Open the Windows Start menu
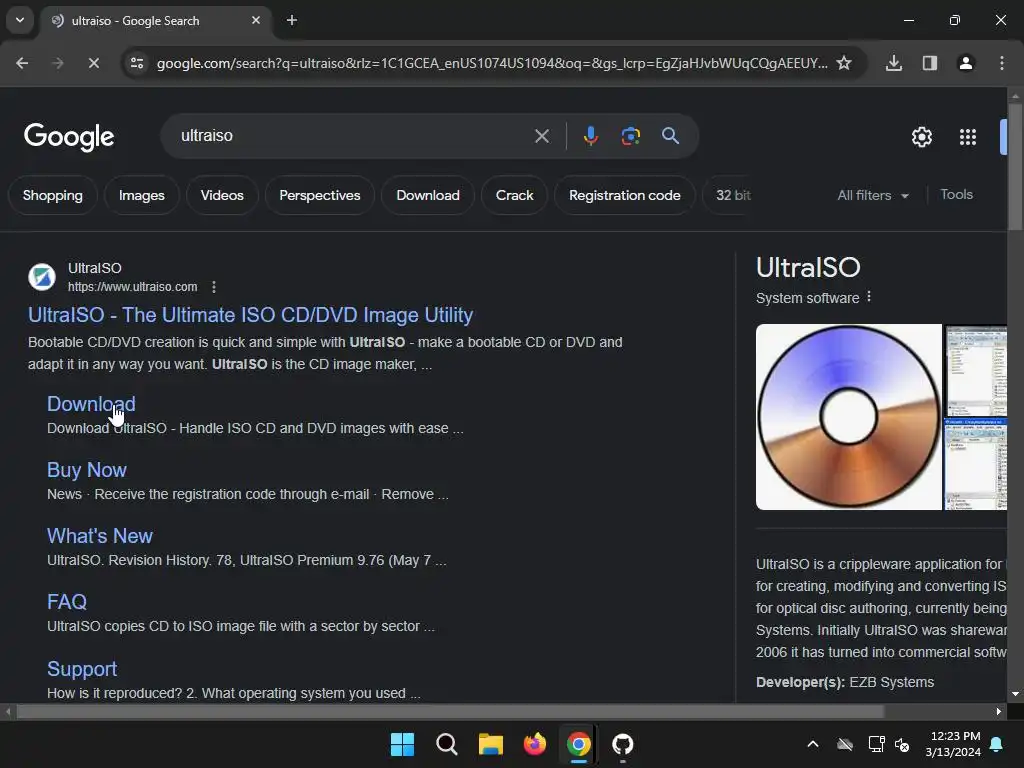Screen dimensions: 1024x768 402,744
